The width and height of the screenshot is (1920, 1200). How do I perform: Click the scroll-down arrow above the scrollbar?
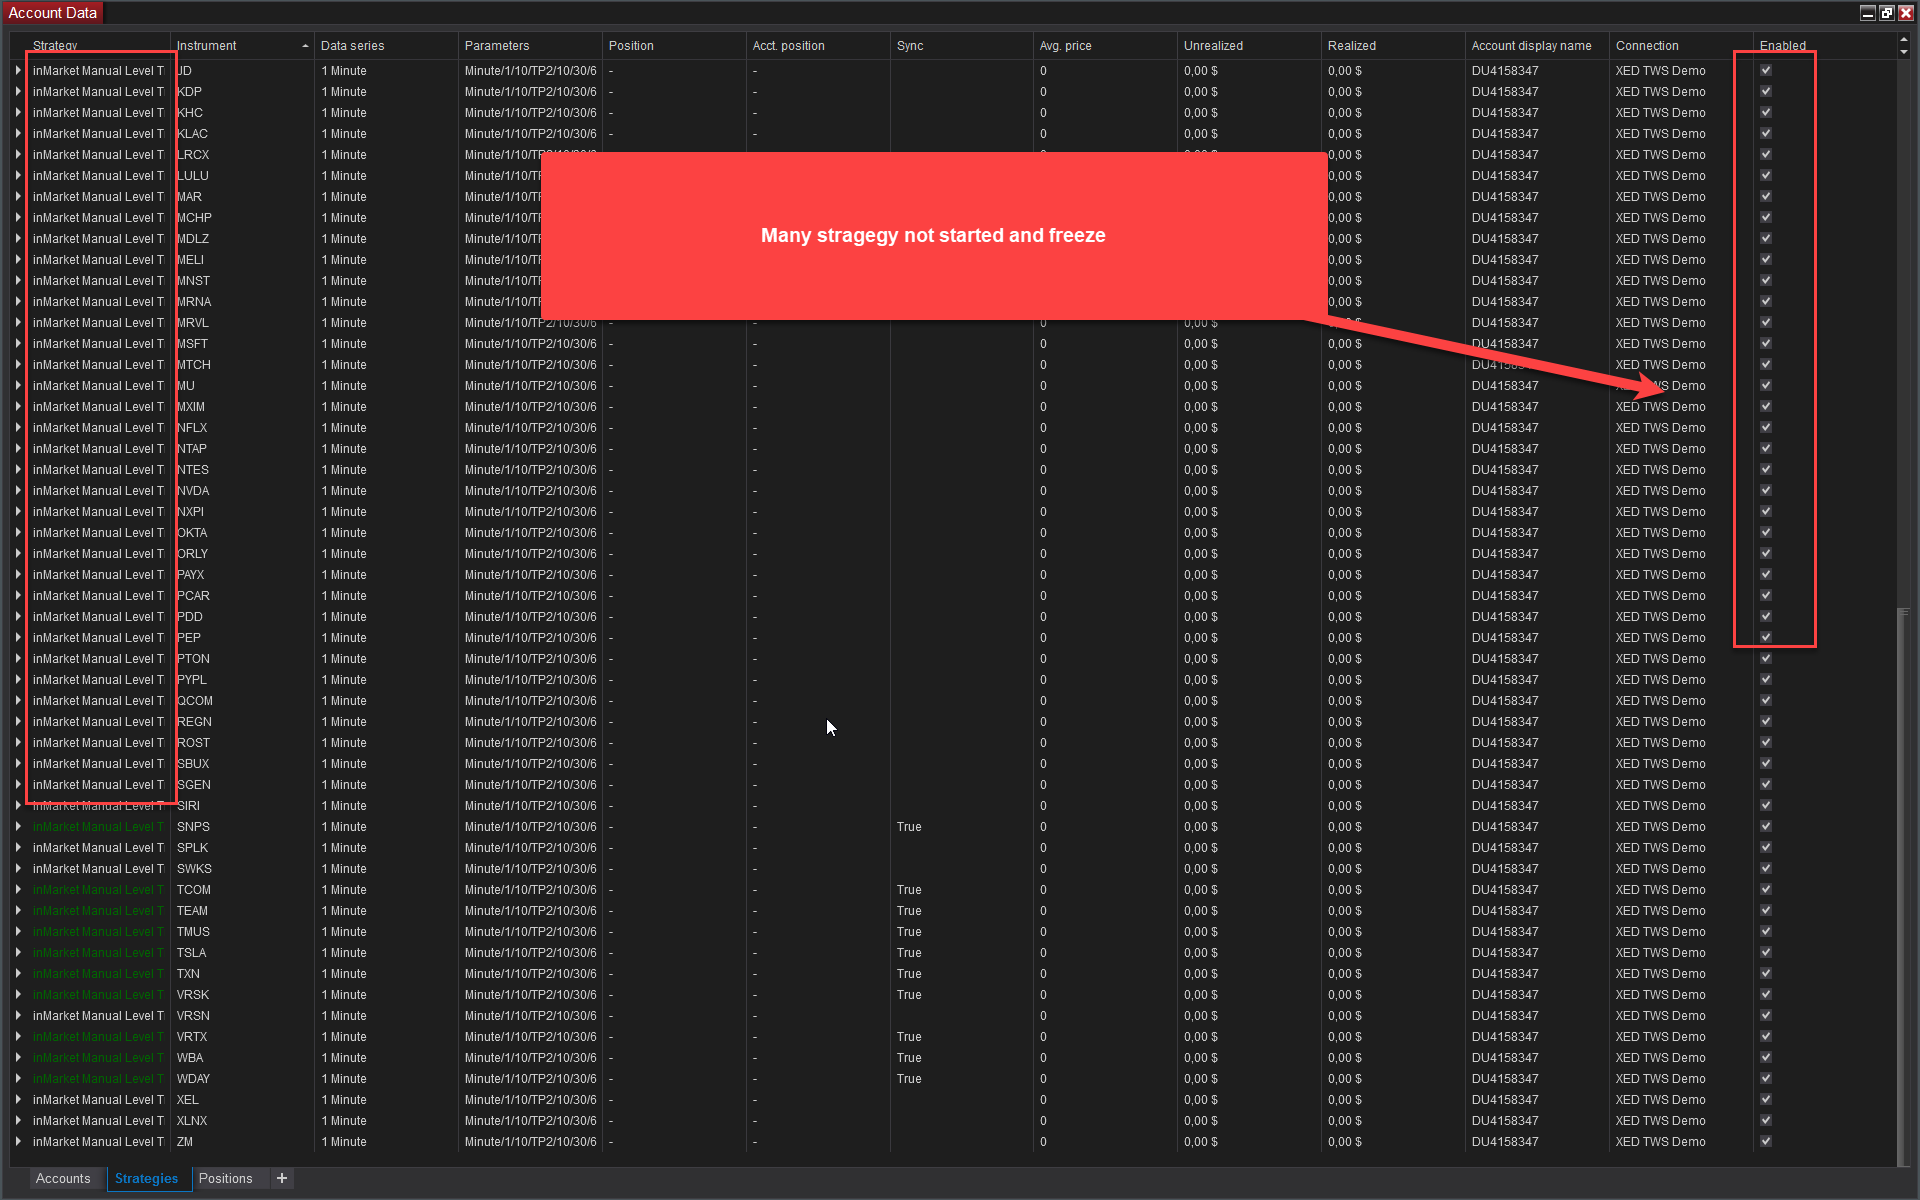(x=1903, y=51)
